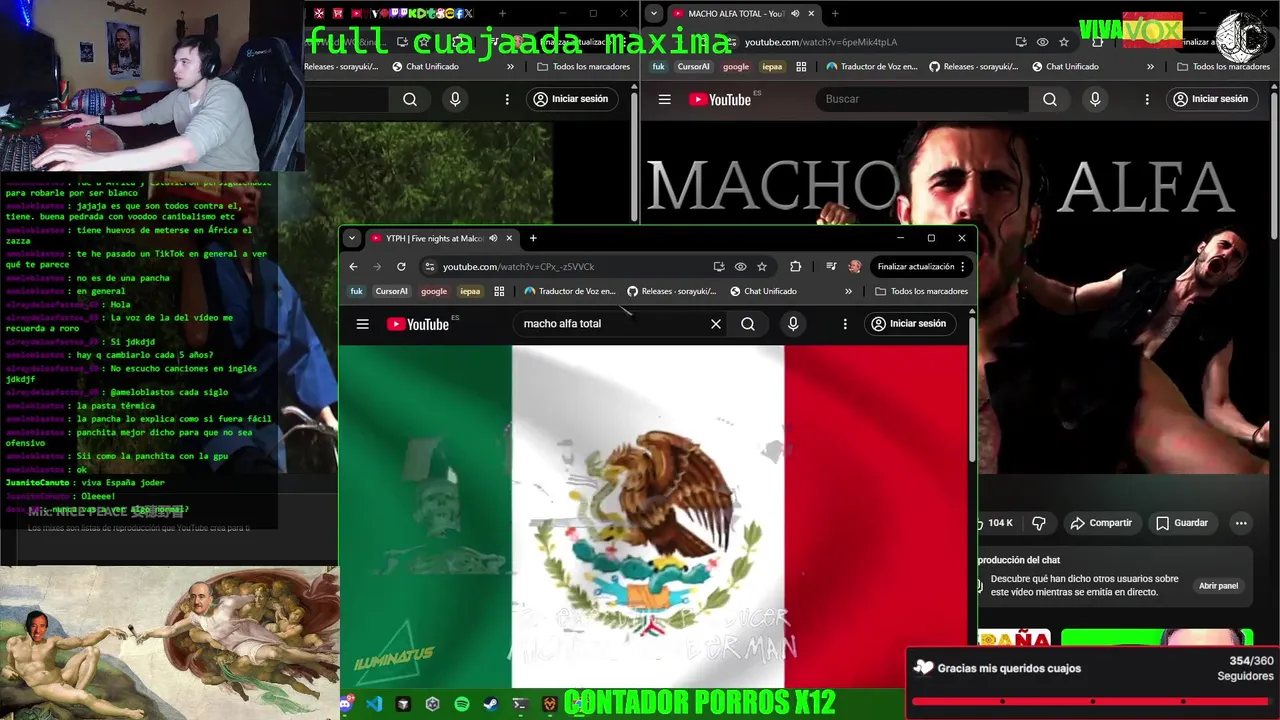Click 'Guardar' button under MACHO ALFA video
The image size is (1280, 720).
(1181, 523)
